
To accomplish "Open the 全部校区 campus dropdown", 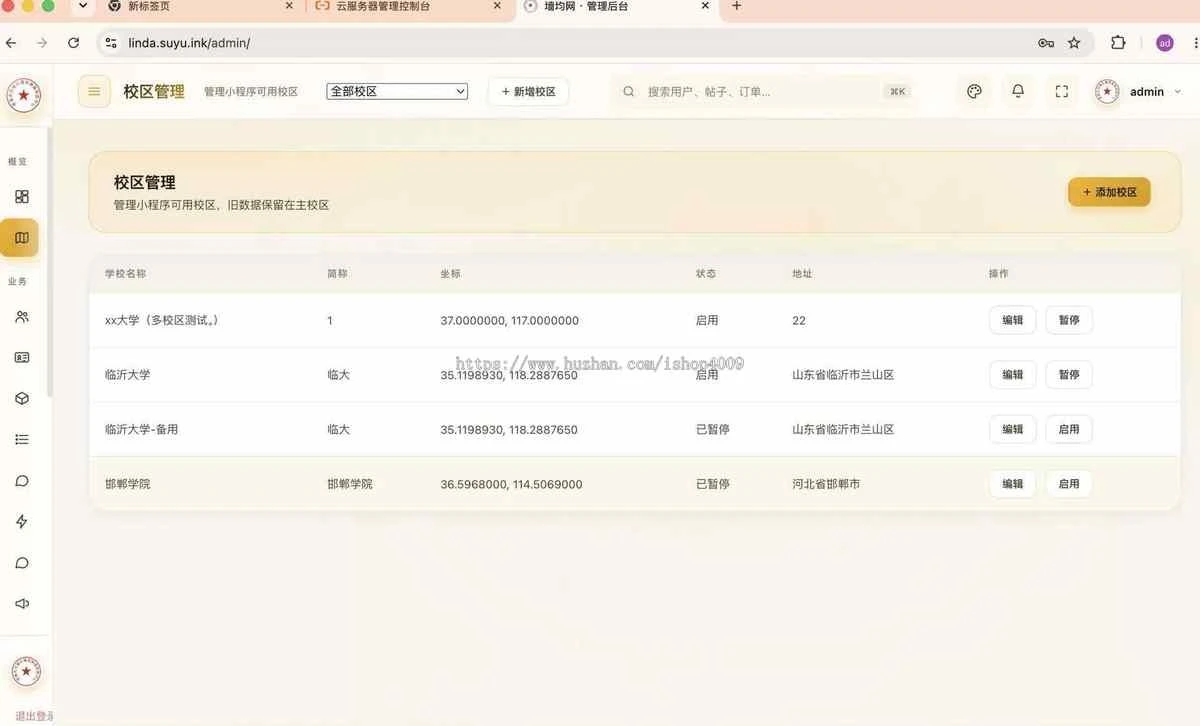I will tap(397, 91).
